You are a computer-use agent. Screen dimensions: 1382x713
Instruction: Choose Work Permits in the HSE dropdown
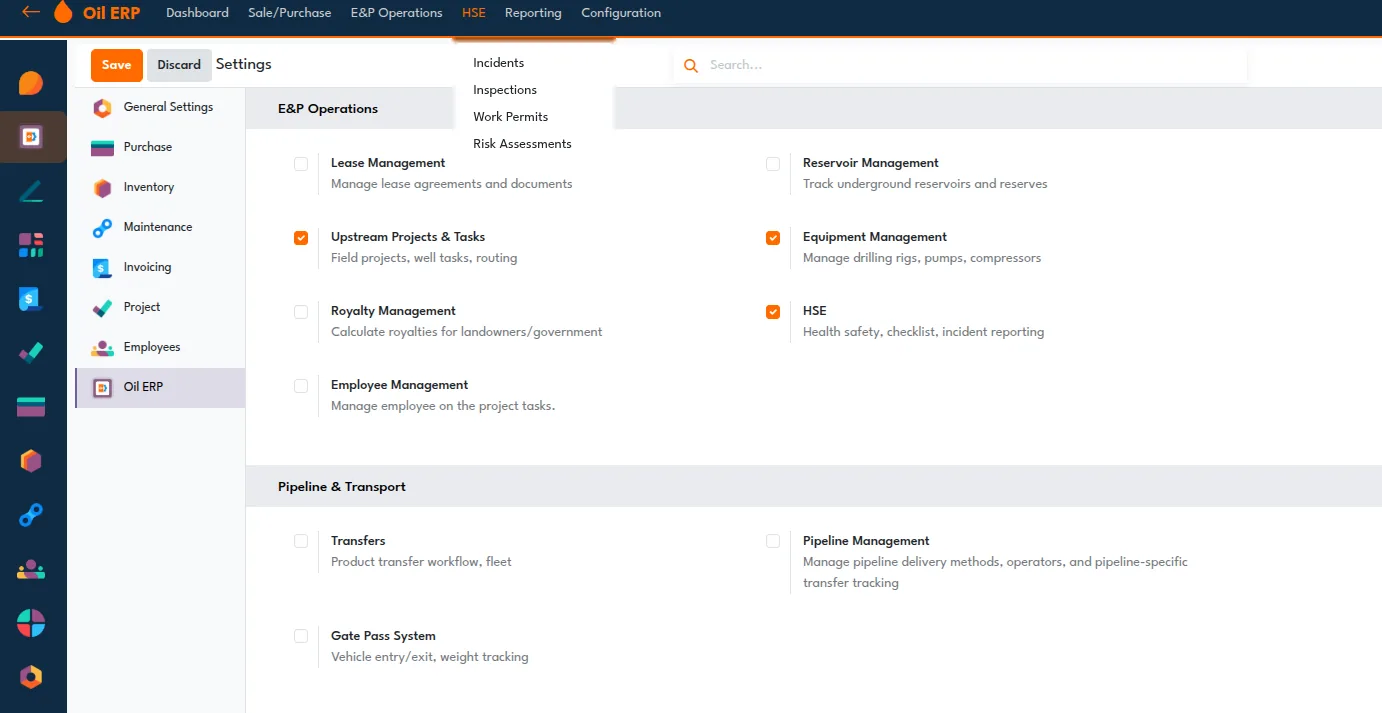[511, 117]
